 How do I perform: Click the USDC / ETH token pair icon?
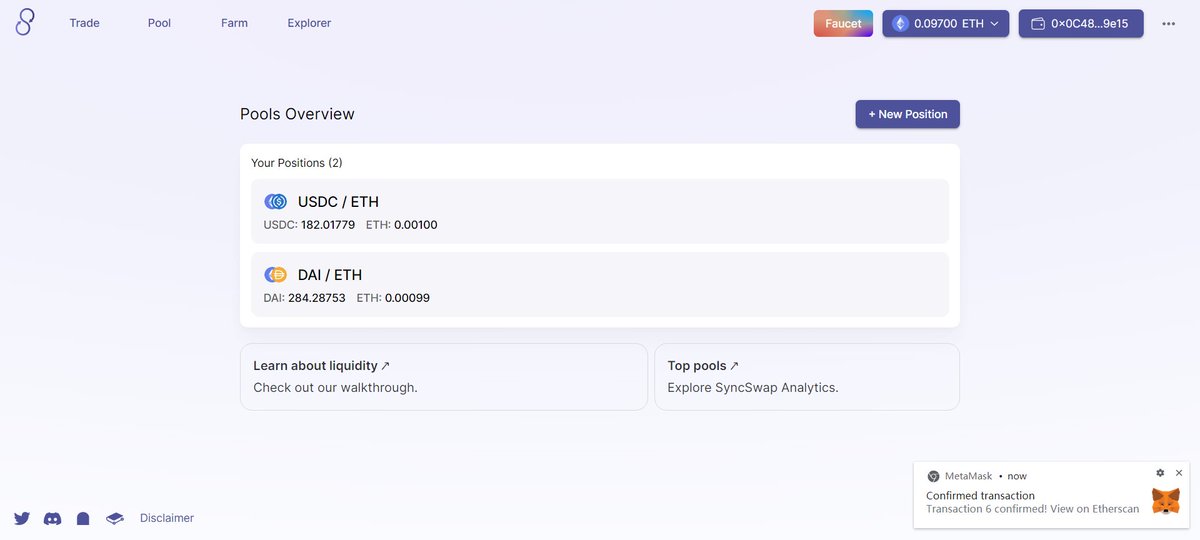(275, 202)
